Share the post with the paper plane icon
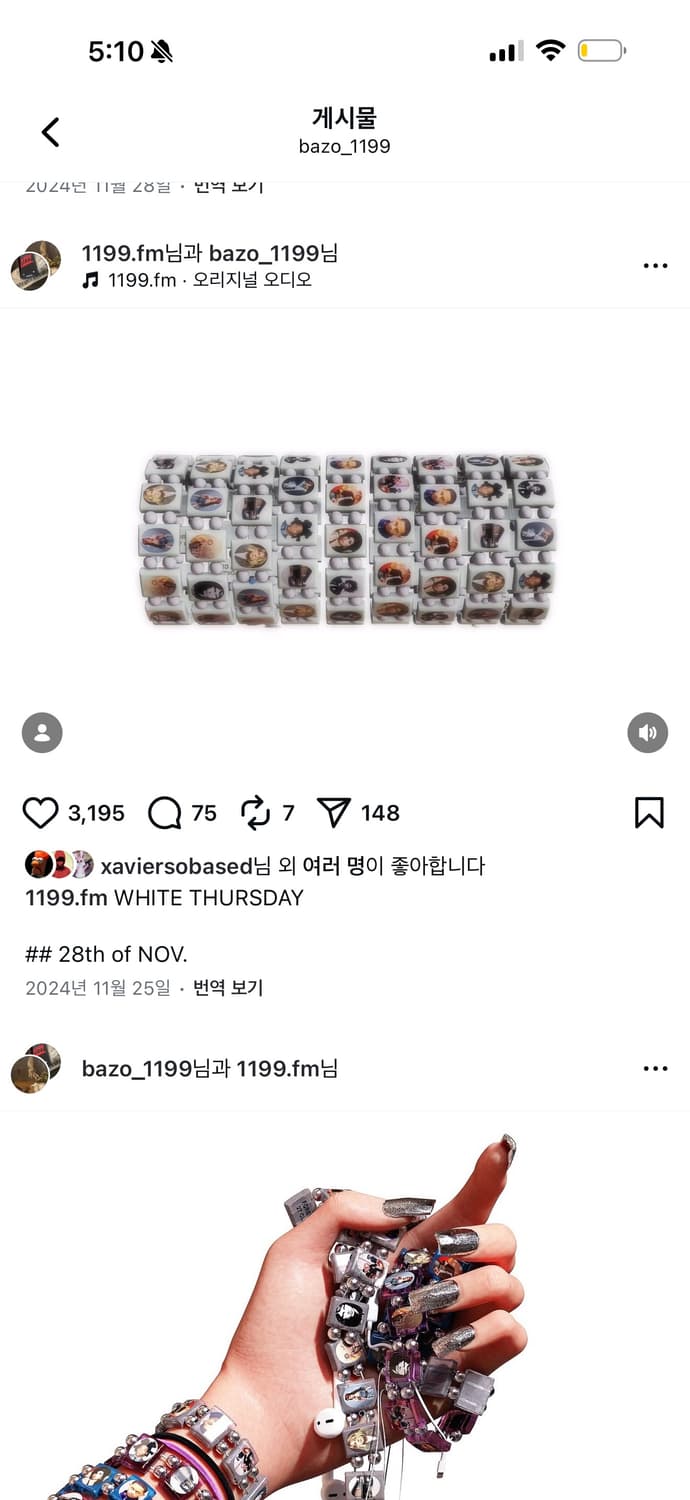This screenshot has height=1500, width=690. [x=333, y=813]
